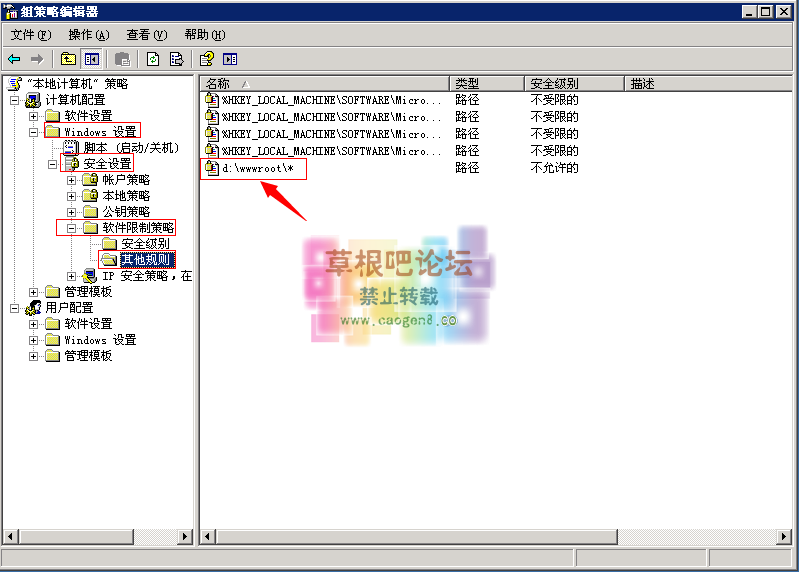Open the 操作(A) menu

click(x=88, y=35)
